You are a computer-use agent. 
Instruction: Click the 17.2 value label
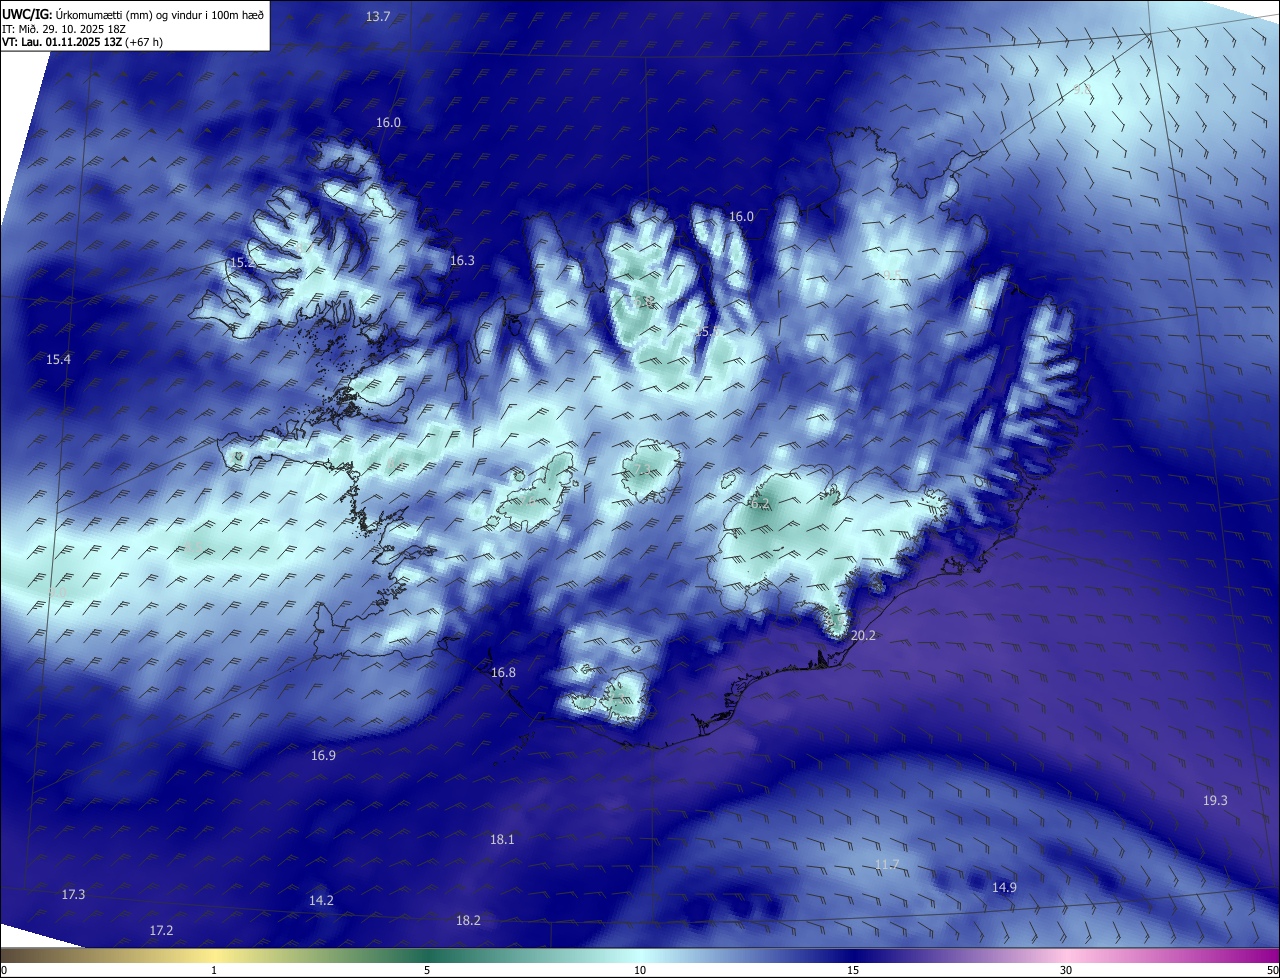161,930
